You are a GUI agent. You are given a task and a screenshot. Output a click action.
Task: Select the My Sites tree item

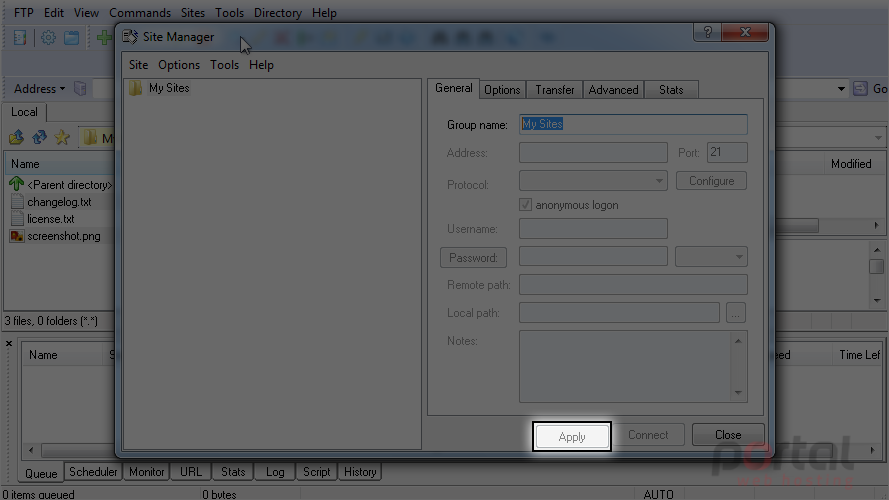point(169,88)
